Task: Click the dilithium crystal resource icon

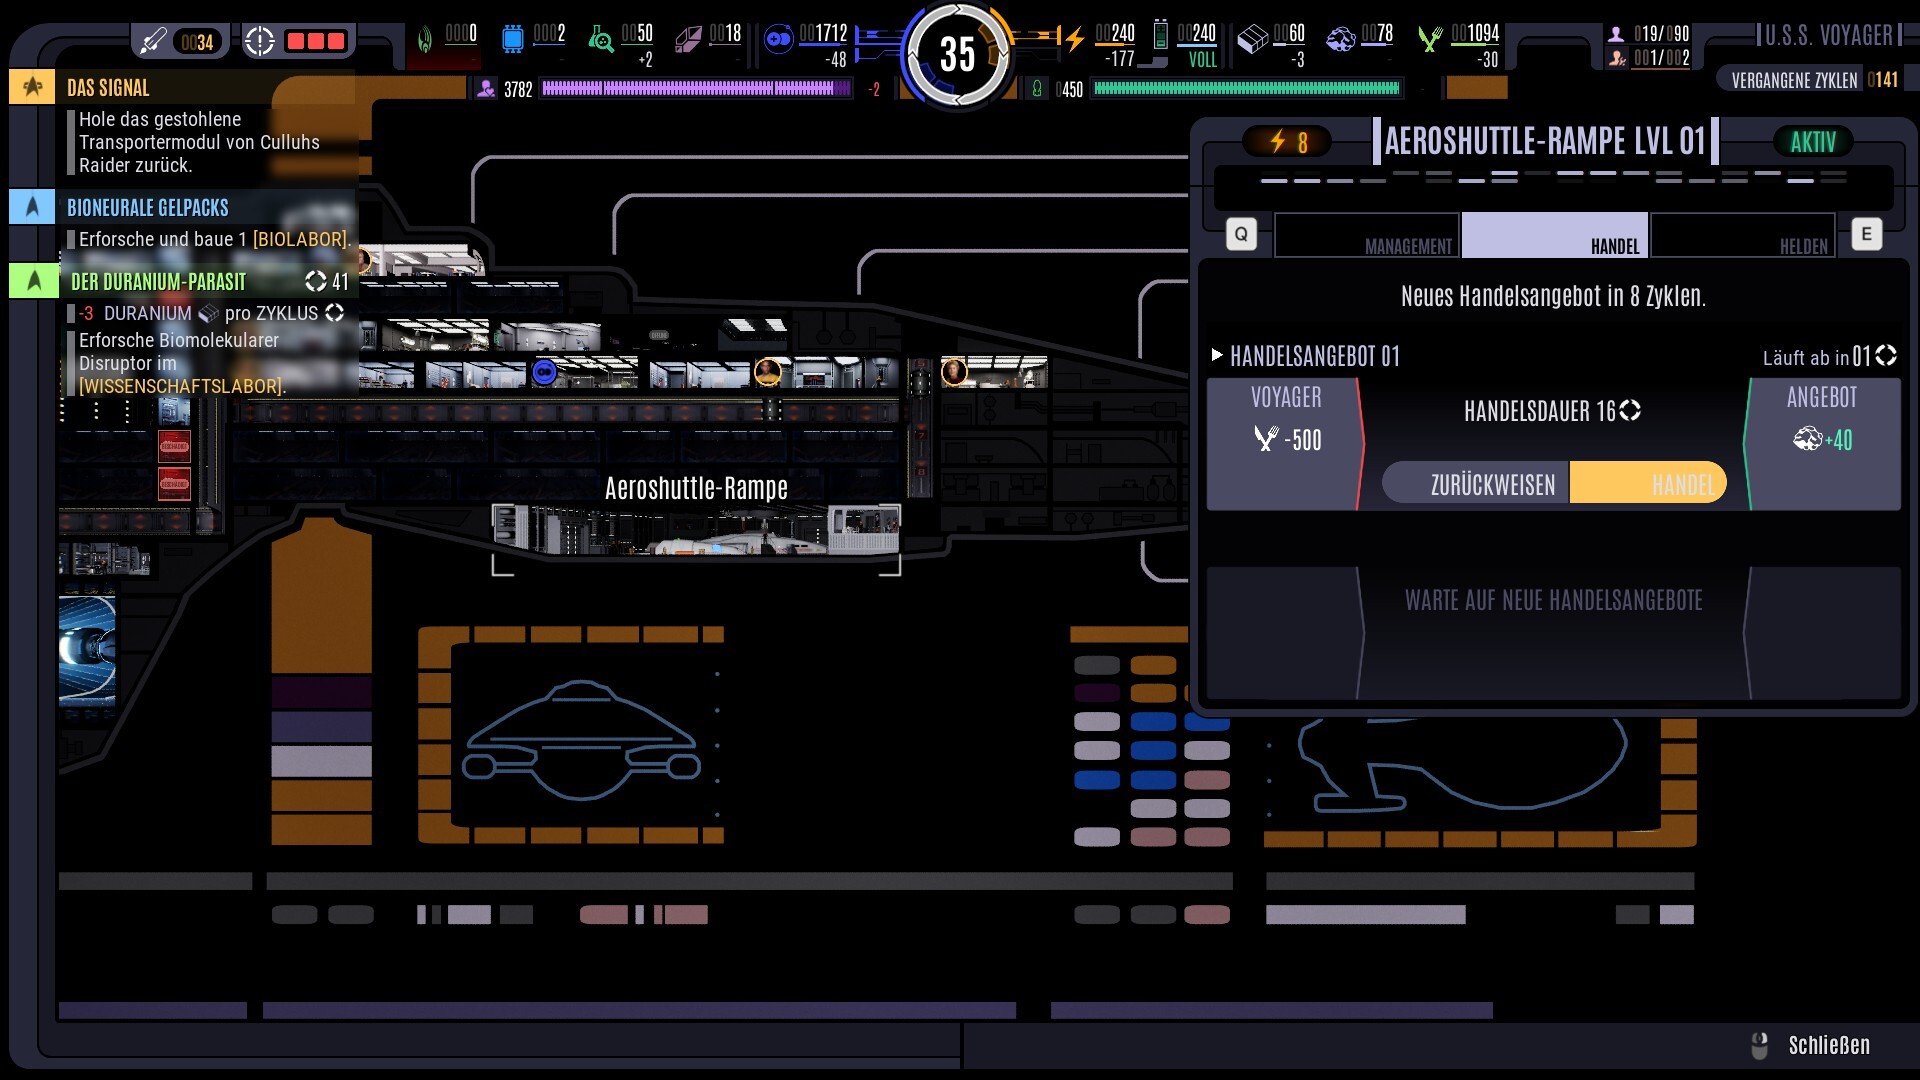Action: (x=1341, y=39)
